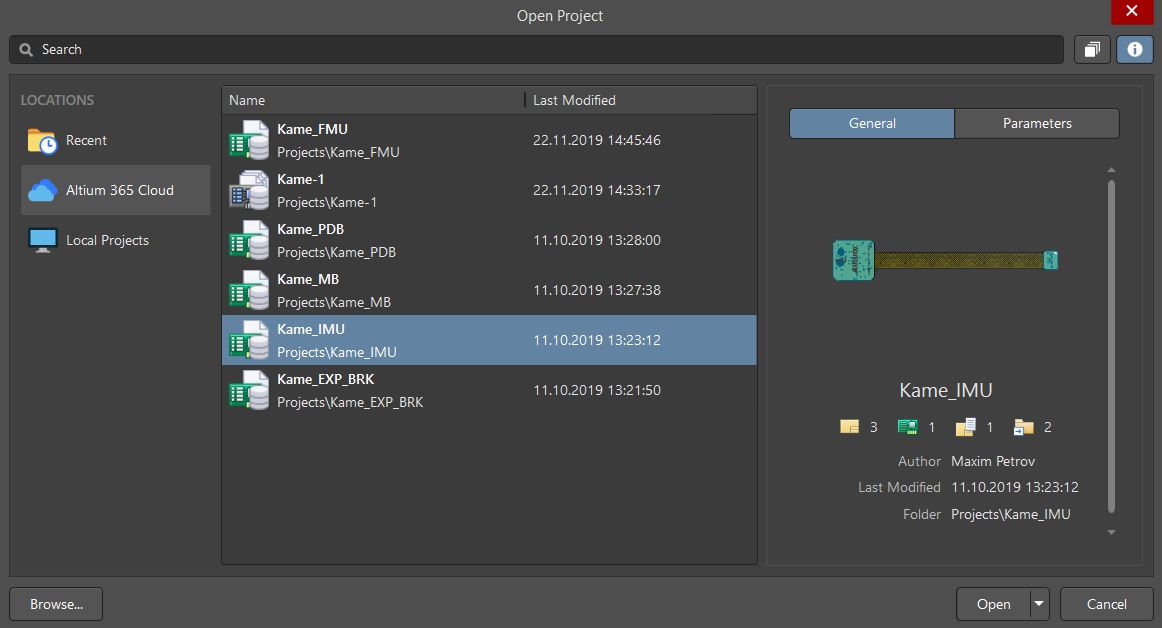Click the Kame_MB project icon
This screenshot has height=628, width=1162.
[249, 290]
